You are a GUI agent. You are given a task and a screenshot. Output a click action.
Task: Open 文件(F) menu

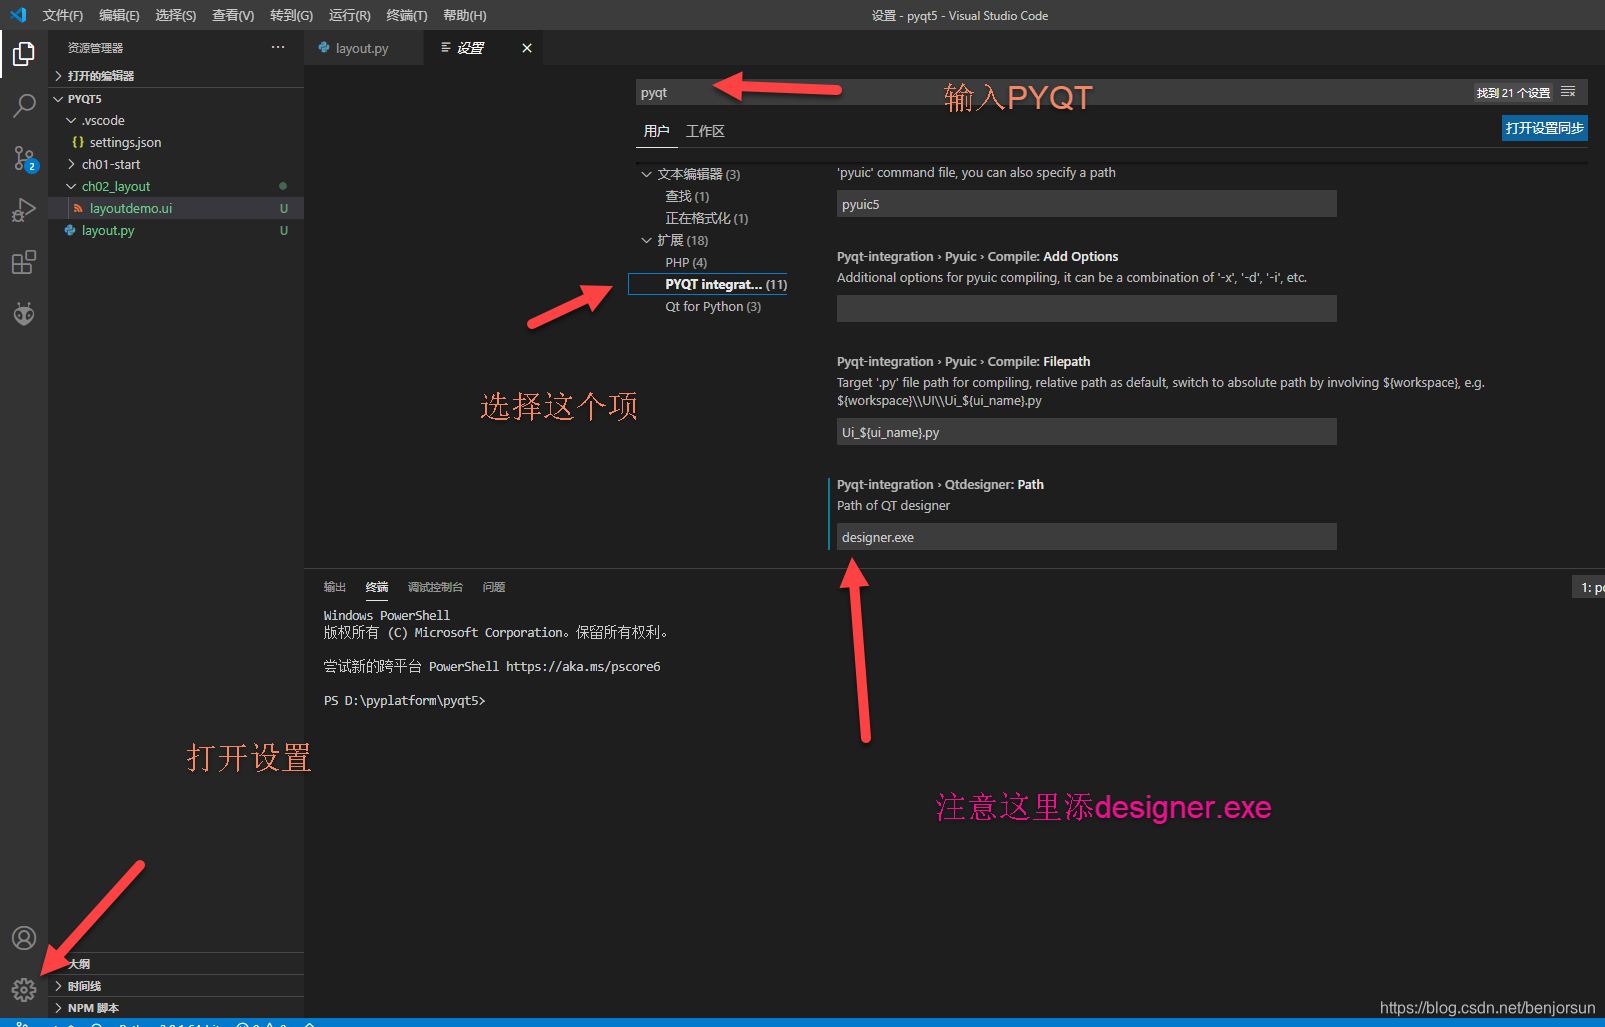coord(63,15)
